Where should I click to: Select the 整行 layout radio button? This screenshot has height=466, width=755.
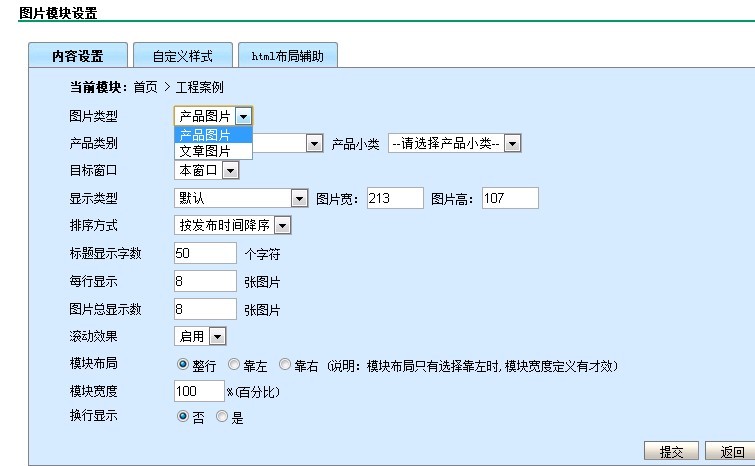[183, 365]
